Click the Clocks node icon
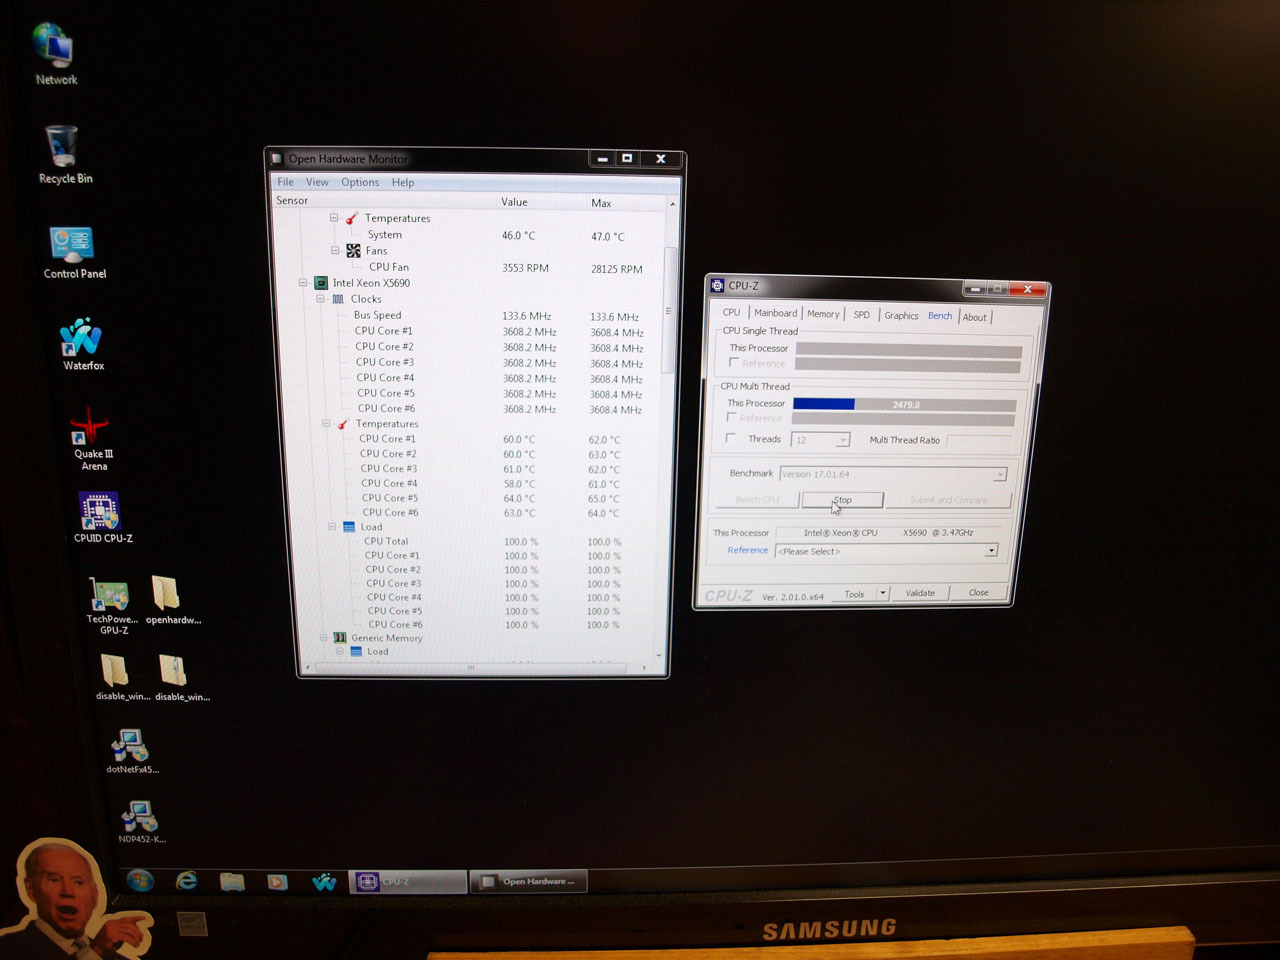Screen dimensions: 1280x960 (338, 299)
